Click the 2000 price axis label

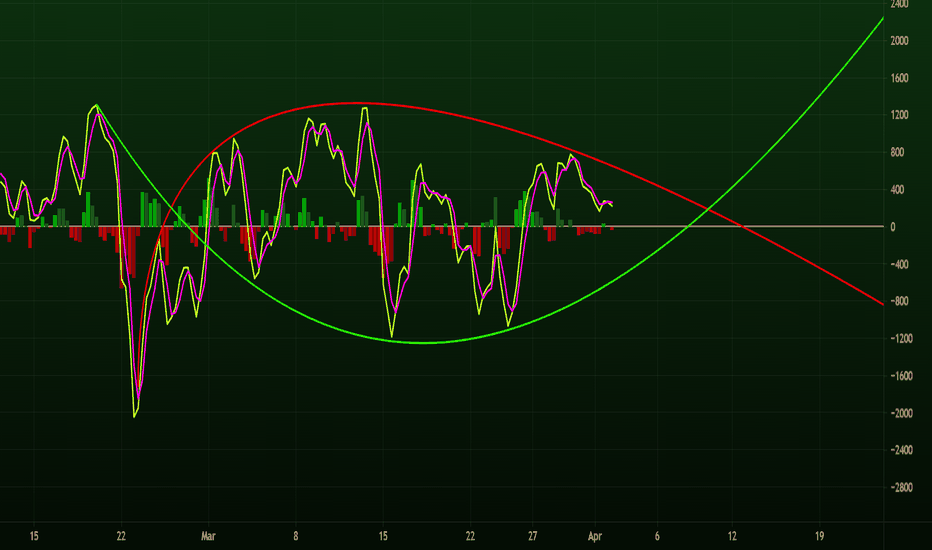click(899, 40)
